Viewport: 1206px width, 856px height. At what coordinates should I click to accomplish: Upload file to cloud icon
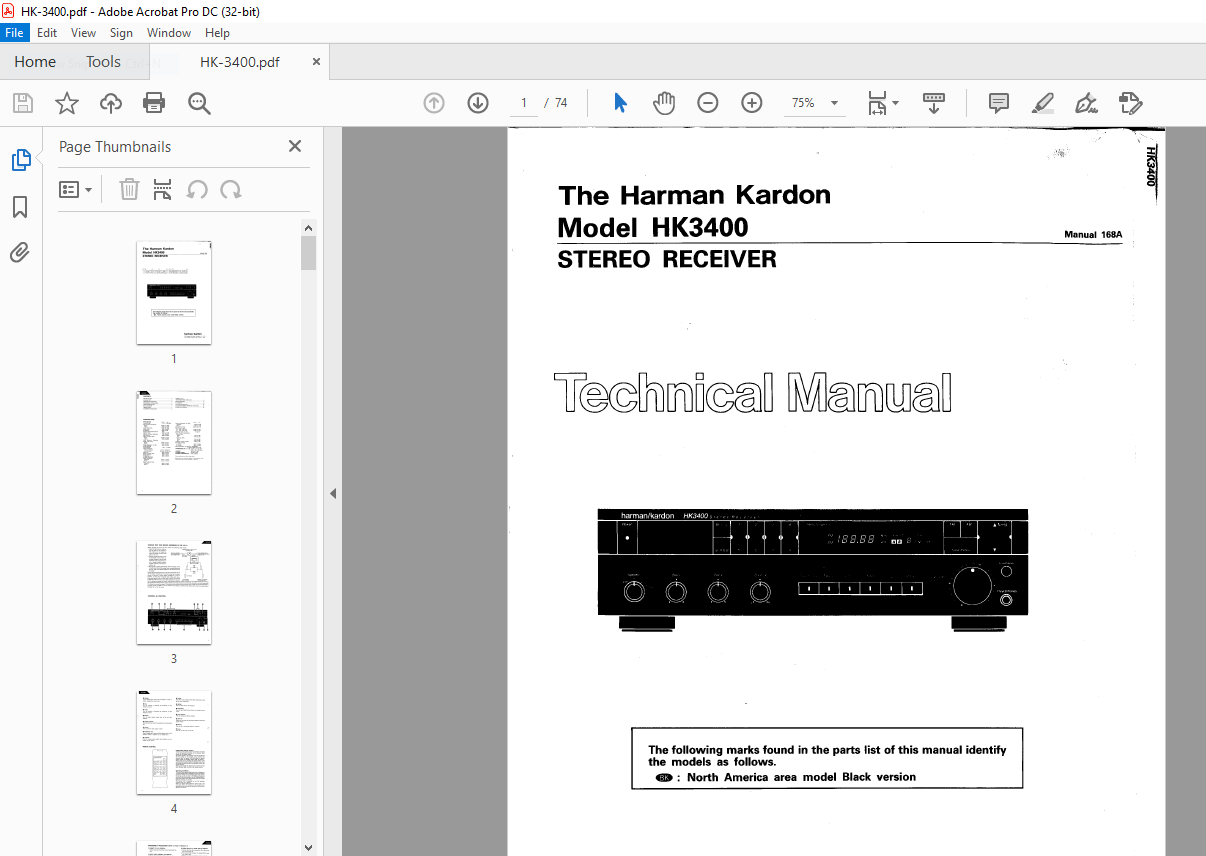click(x=111, y=103)
